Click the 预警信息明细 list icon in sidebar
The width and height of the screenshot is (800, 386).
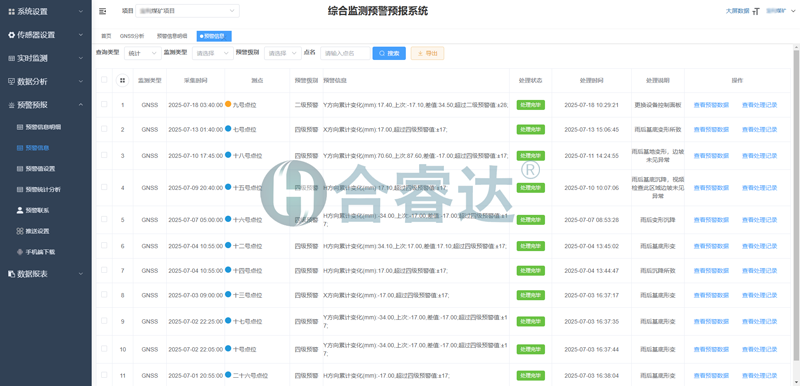click(x=20, y=127)
